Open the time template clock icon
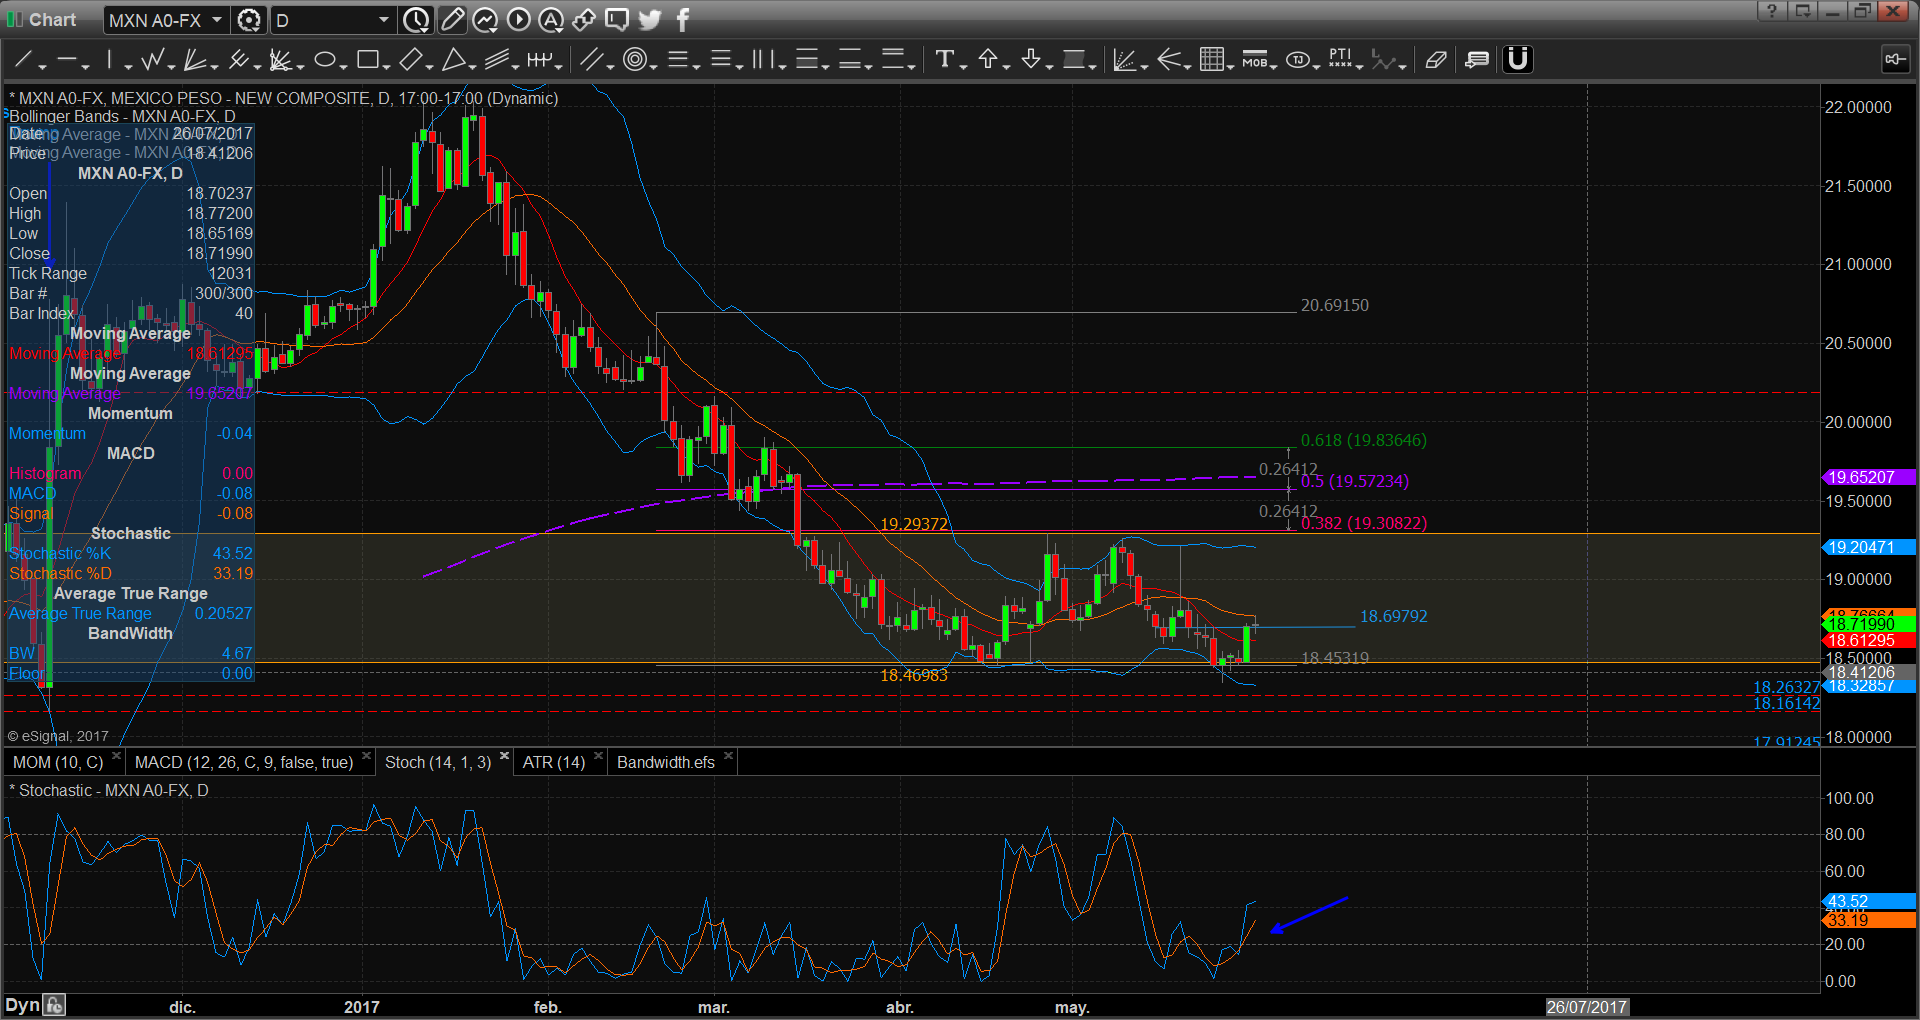 tap(416, 20)
